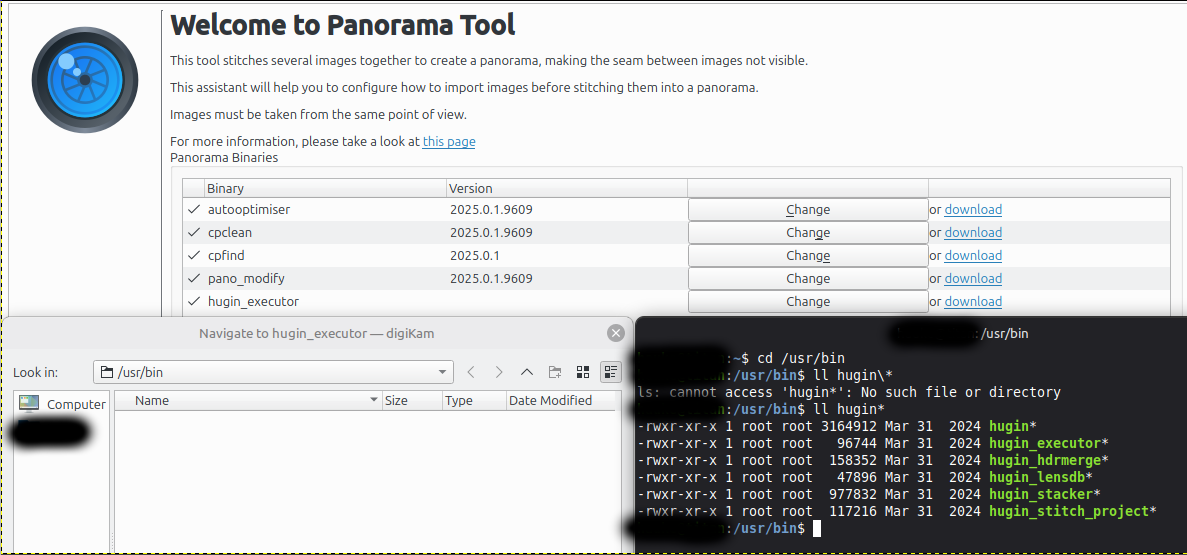Click the Computer icon in sidebar
Image resolution: width=1187 pixels, height=555 pixels.
(x=30, y=403)
